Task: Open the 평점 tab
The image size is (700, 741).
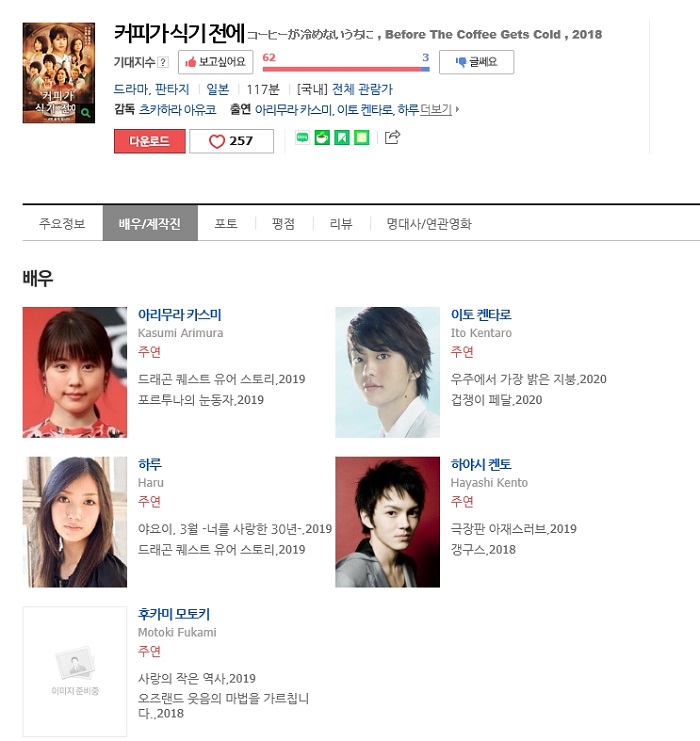Action: [x=284, y=224]
